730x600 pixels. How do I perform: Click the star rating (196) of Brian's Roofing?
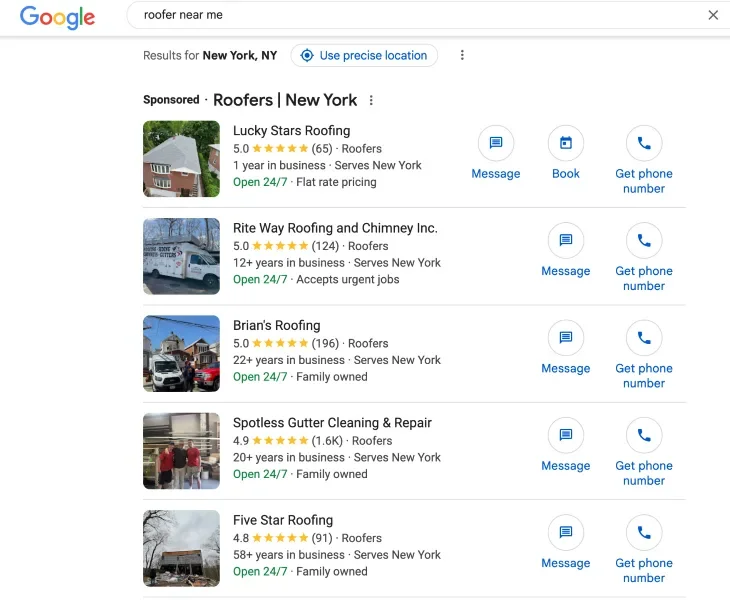(x=286, y=343)
